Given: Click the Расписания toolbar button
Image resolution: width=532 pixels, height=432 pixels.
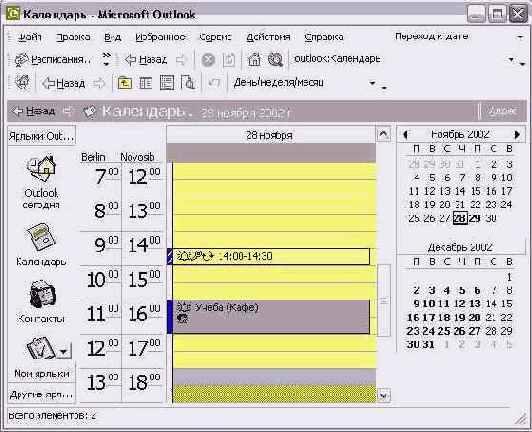Looking at the screenshot, I should pos(53,60).
